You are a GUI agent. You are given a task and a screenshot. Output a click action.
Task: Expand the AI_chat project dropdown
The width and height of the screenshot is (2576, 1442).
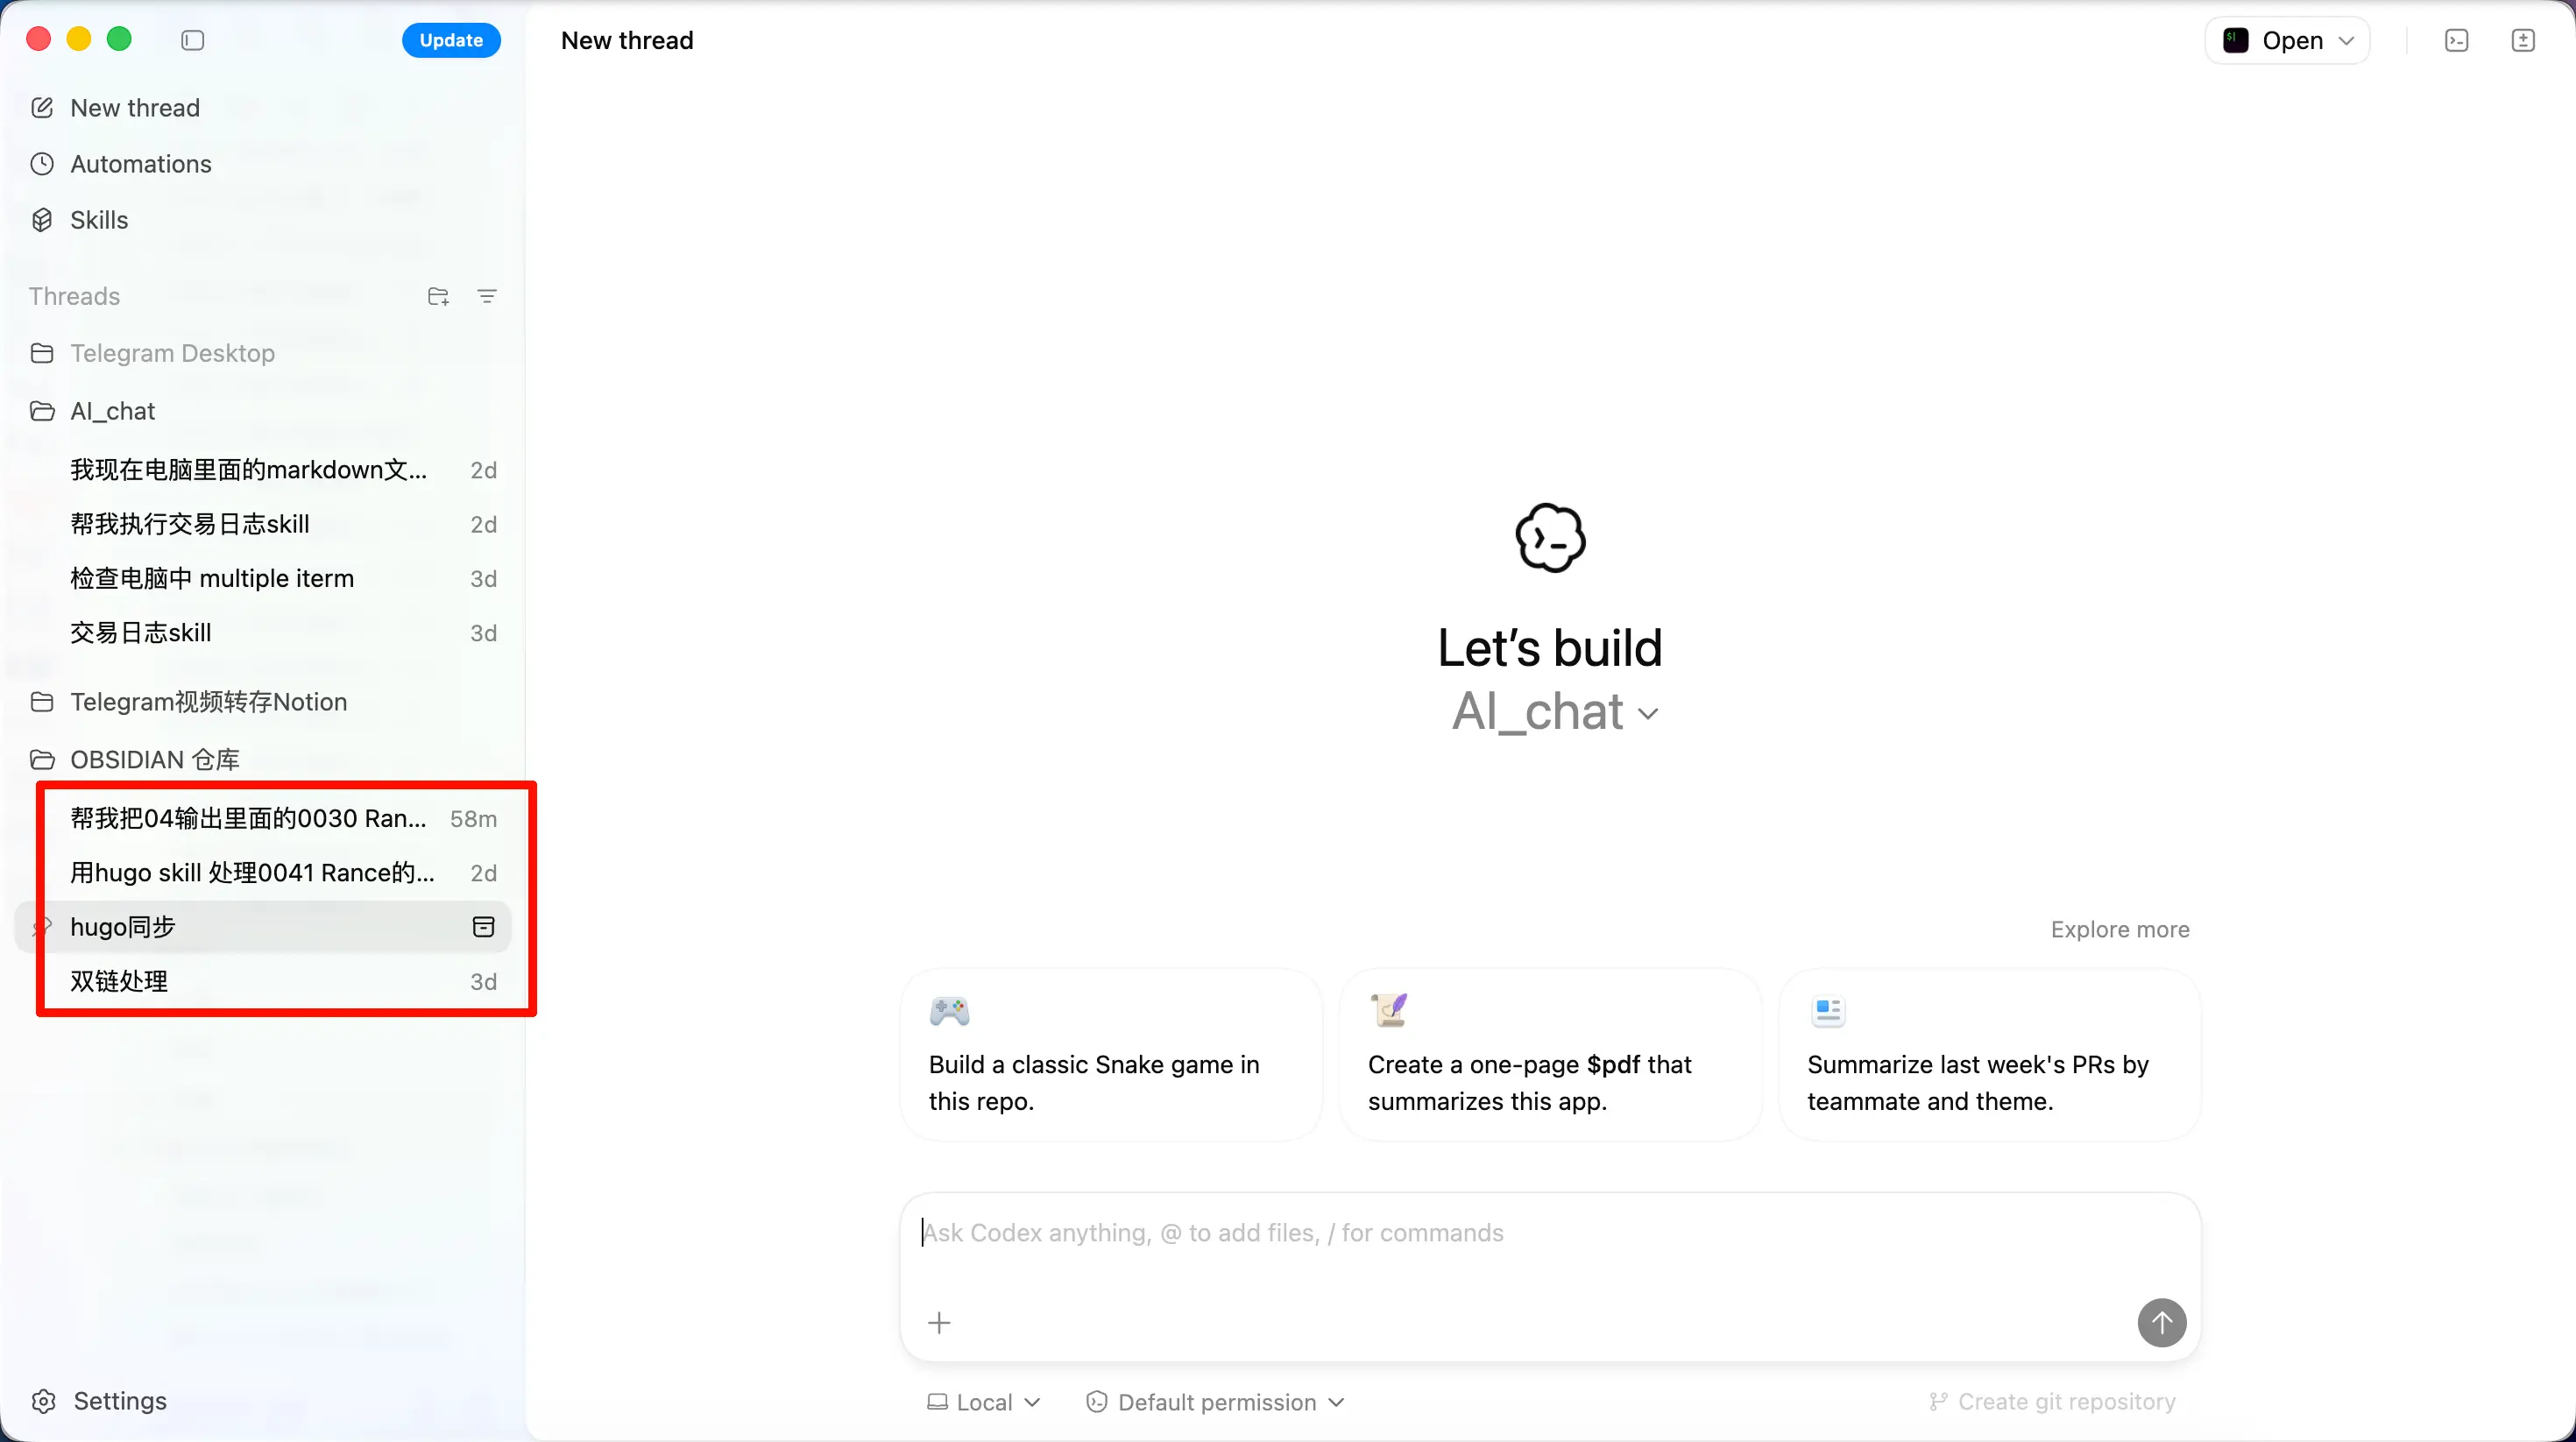point(1556,712)
